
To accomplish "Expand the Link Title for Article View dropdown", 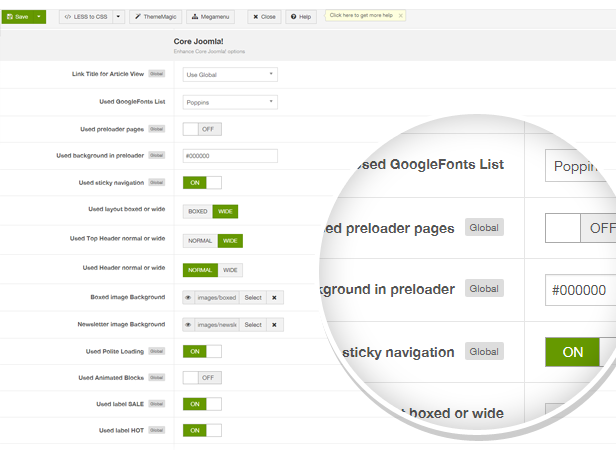I will (x=230, y=74).
